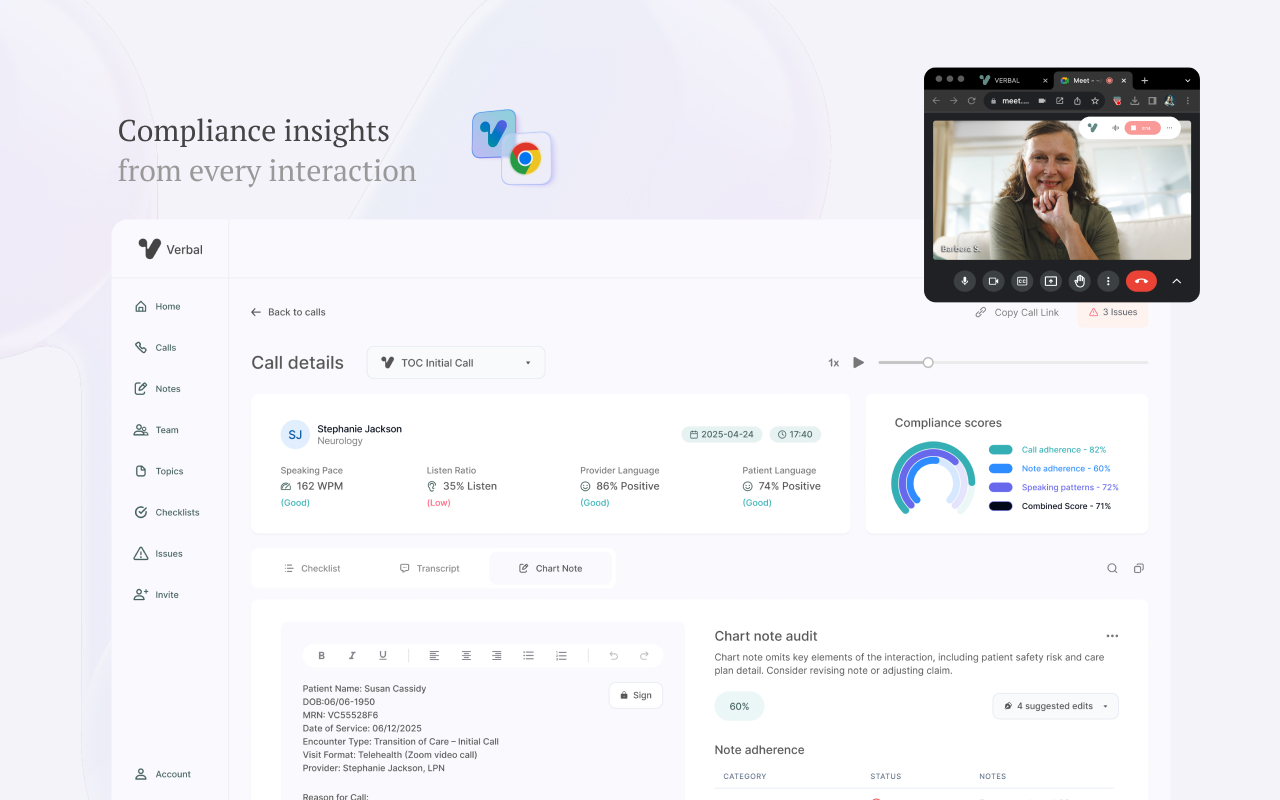1280x800 pixels.
Task: Copy the call link
Action: coord(1017,313)
